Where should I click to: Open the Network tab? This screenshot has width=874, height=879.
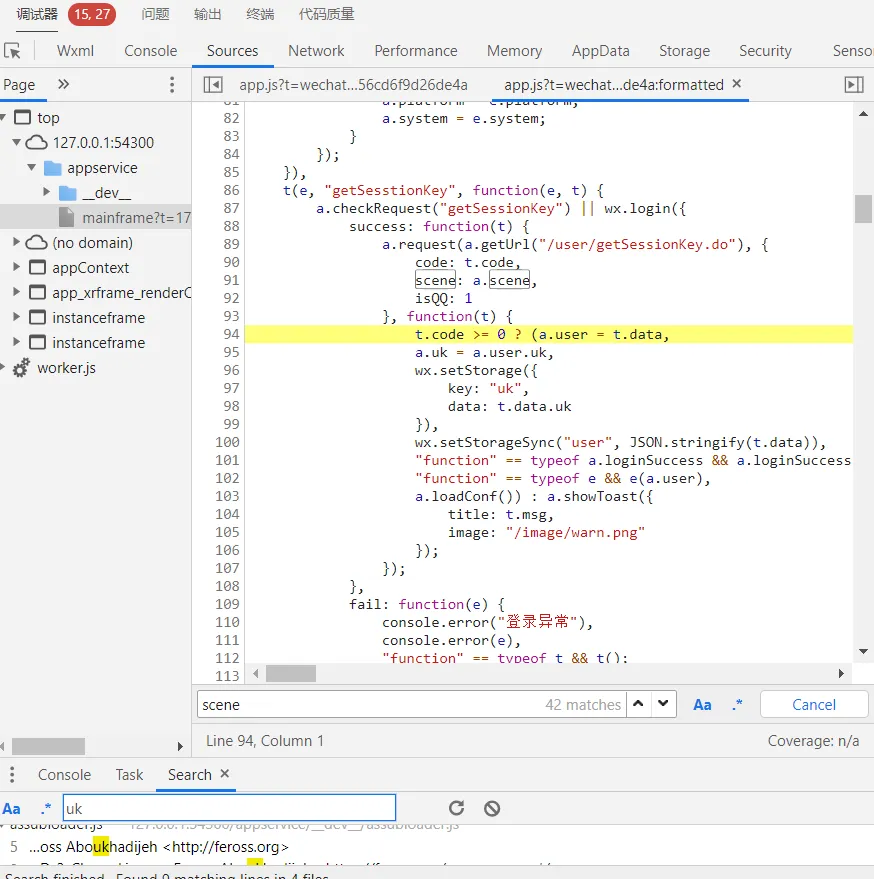316,51
